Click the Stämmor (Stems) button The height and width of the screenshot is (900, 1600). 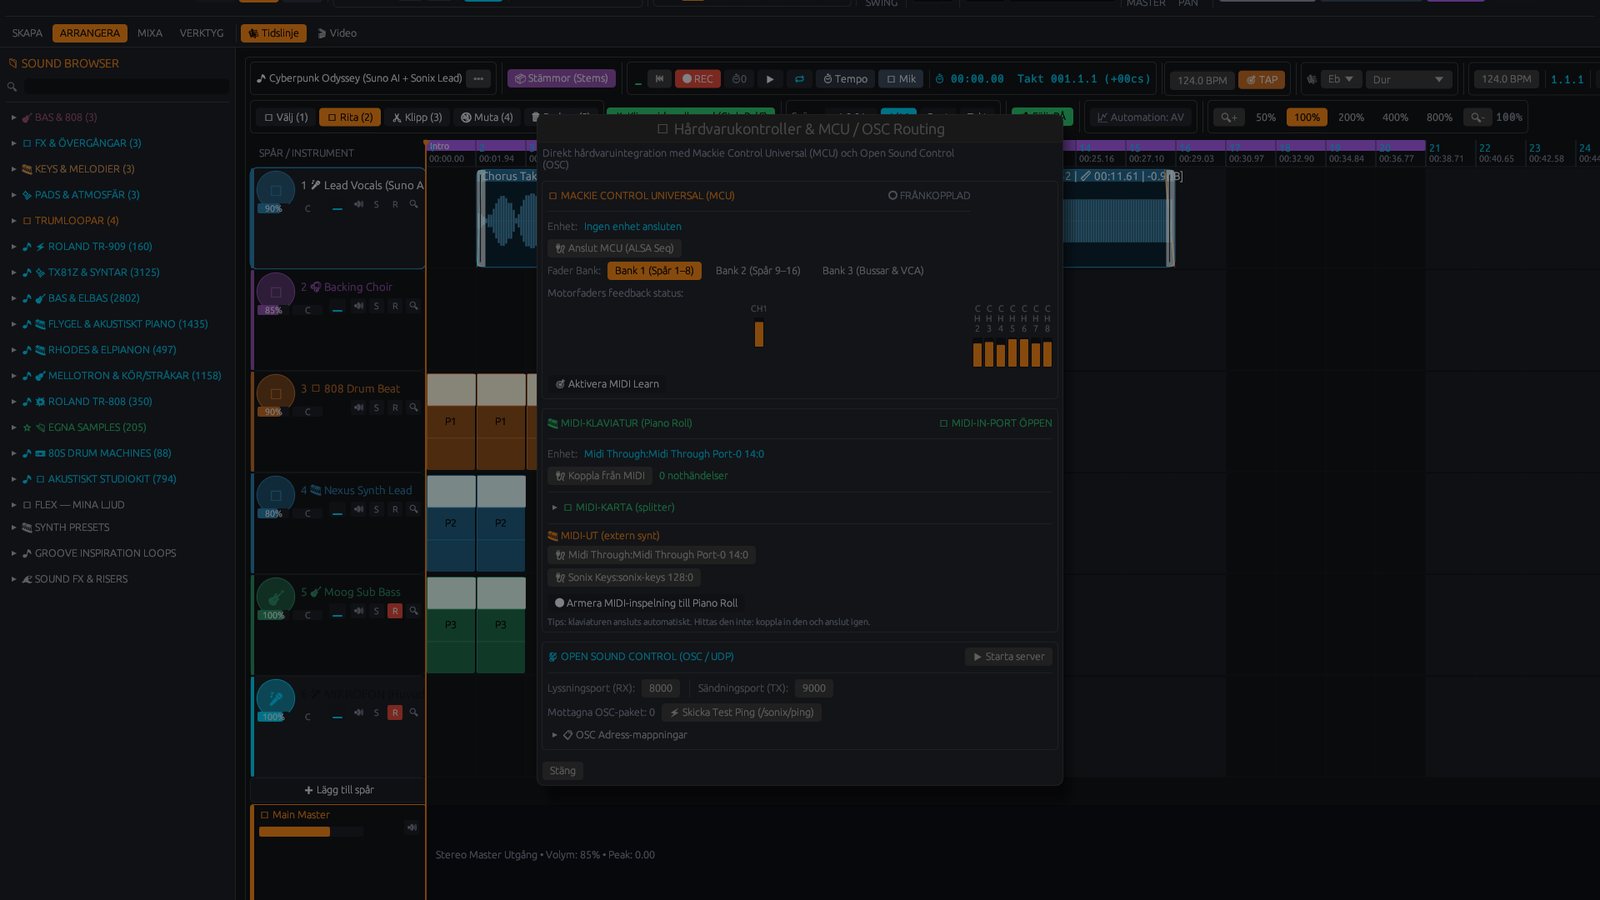pyautogui.click(x=561, y=78)
